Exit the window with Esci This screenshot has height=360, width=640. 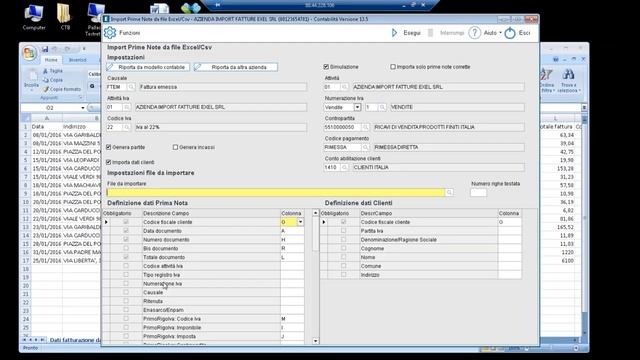(518, 33)
